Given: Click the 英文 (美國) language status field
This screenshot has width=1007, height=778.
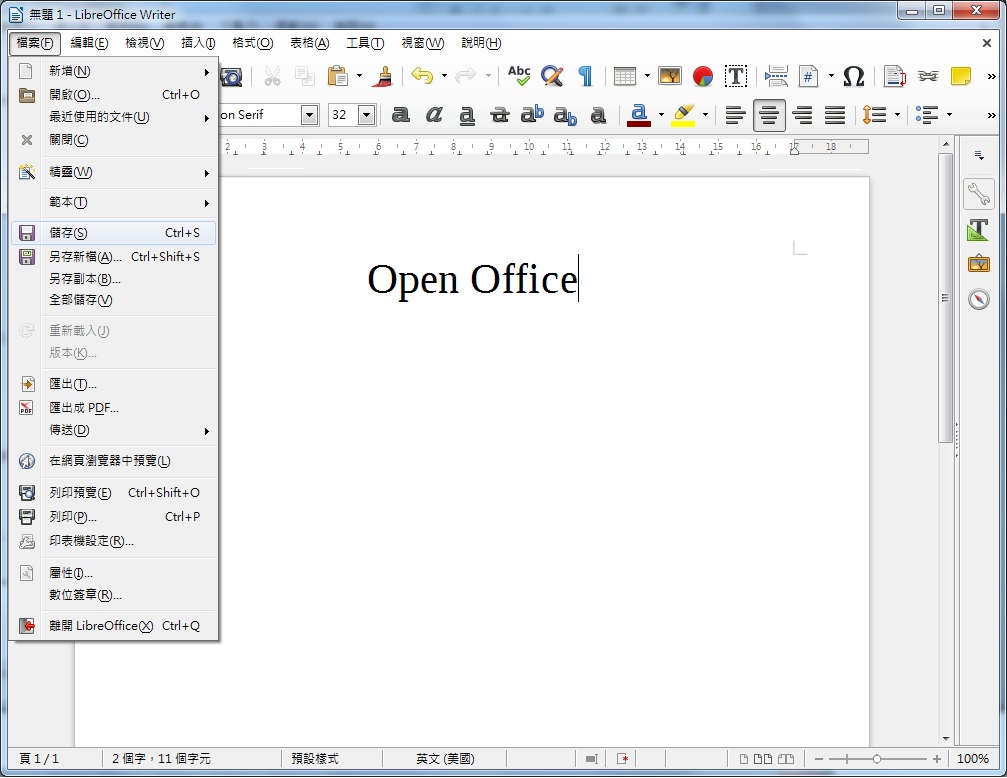Looking at the screenshot, I should 446,759.
